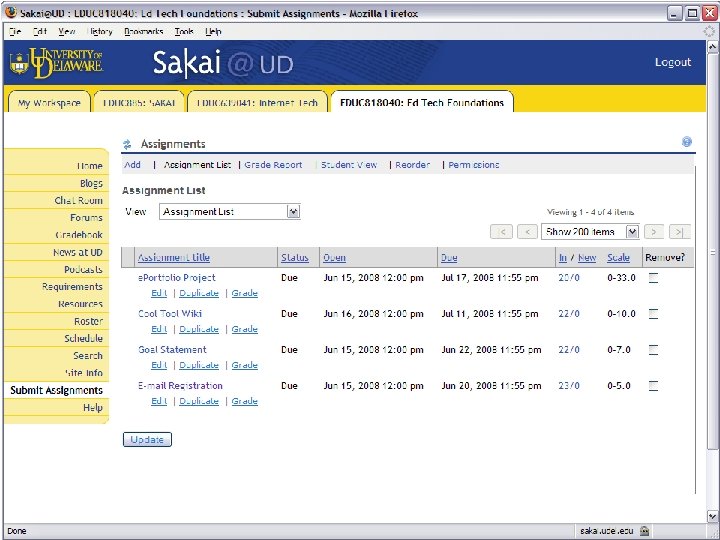This screenshot has height=540, width=720.
Task: Click the browser vertical scrollbar down arrow
Action: click(712, 516)
